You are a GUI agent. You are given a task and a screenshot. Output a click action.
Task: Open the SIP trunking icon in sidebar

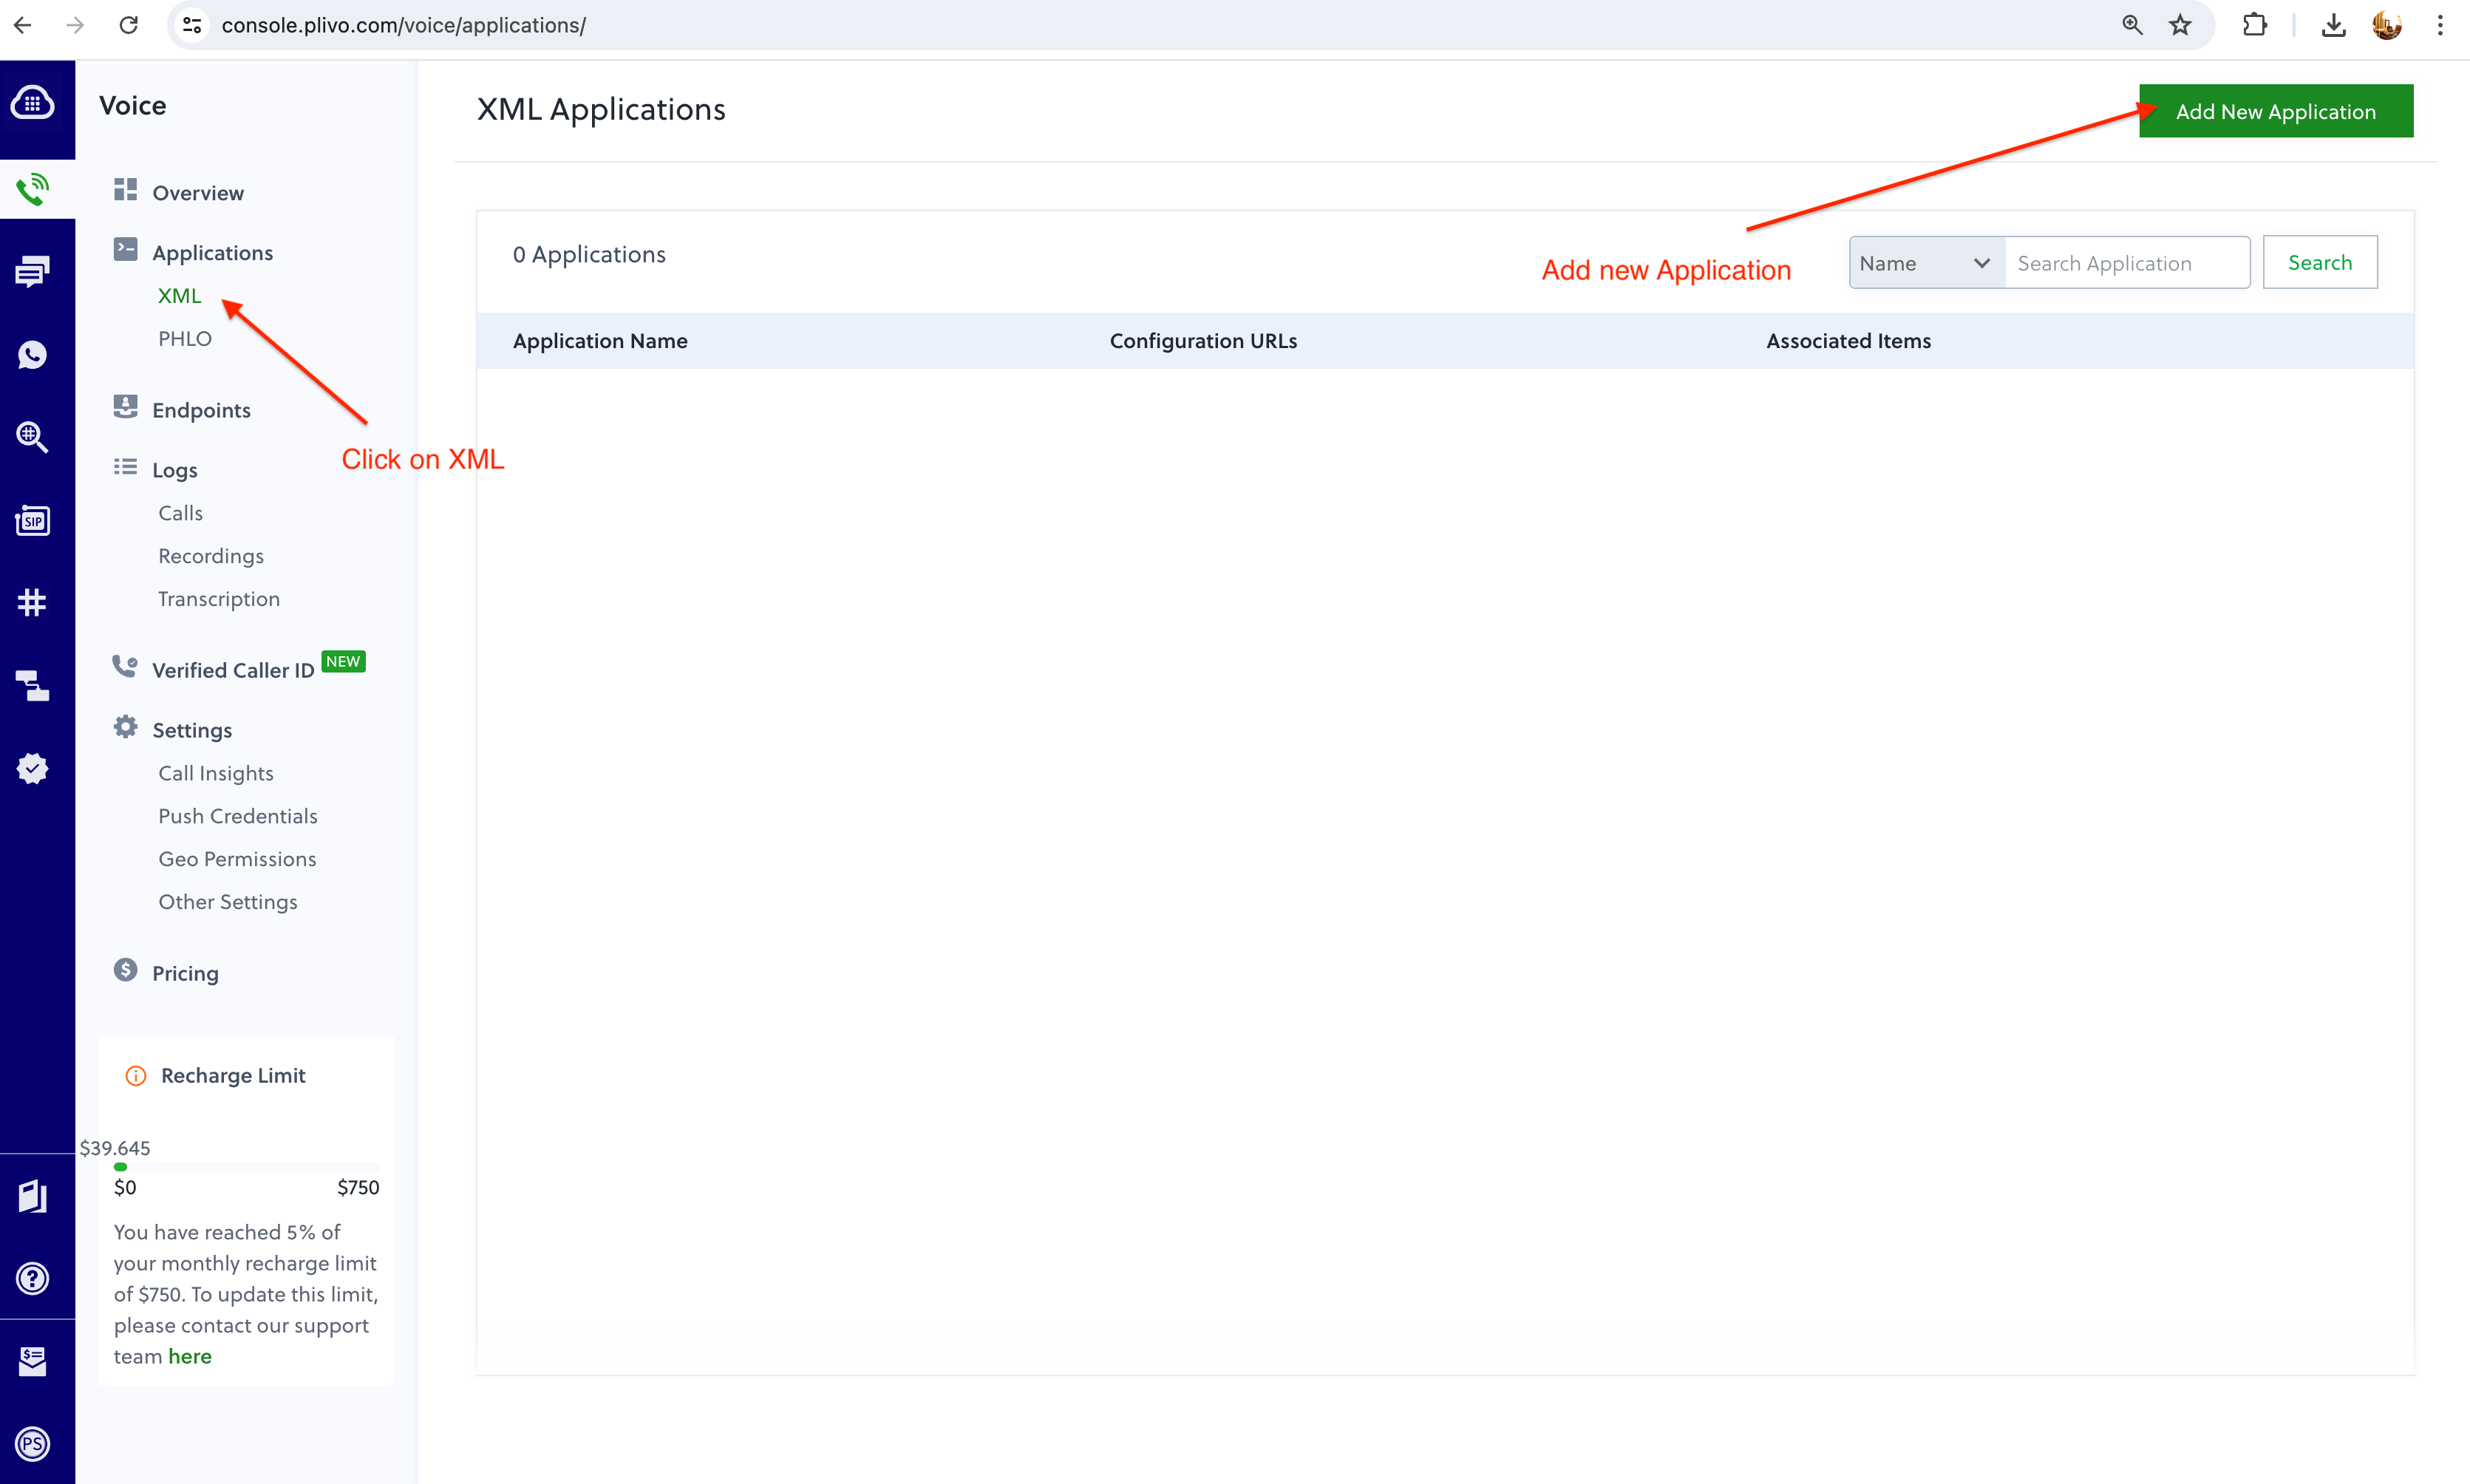coord(33,520)
